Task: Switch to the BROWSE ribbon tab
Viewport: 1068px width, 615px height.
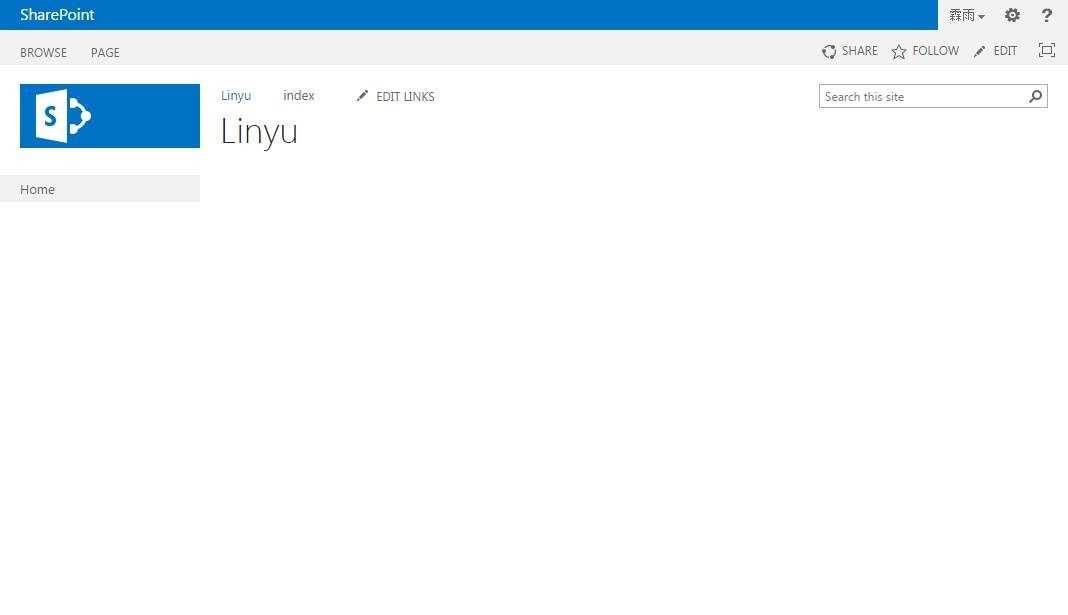Action: click(x=43, y=52)
